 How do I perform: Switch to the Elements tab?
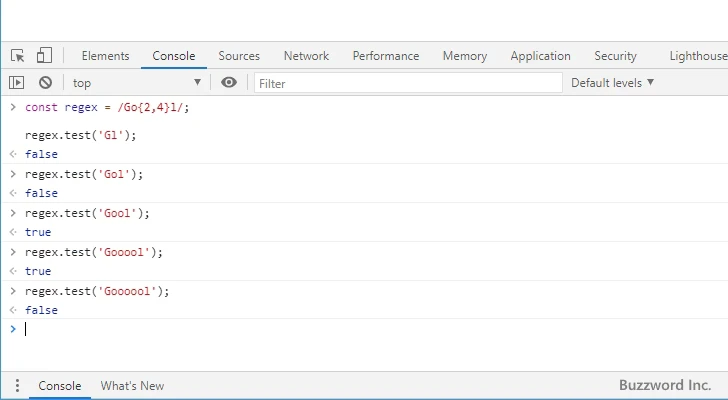coord(105,56)
